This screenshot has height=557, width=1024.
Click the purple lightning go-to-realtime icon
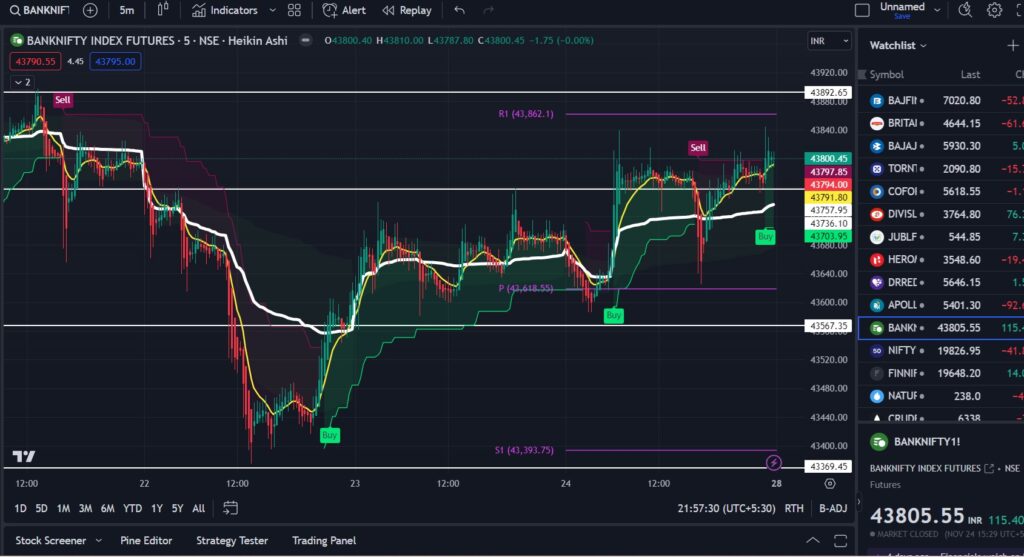pos(773,463)
